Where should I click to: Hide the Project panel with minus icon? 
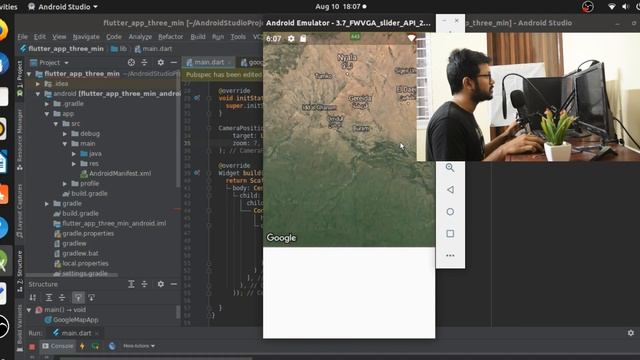point(173,62)
